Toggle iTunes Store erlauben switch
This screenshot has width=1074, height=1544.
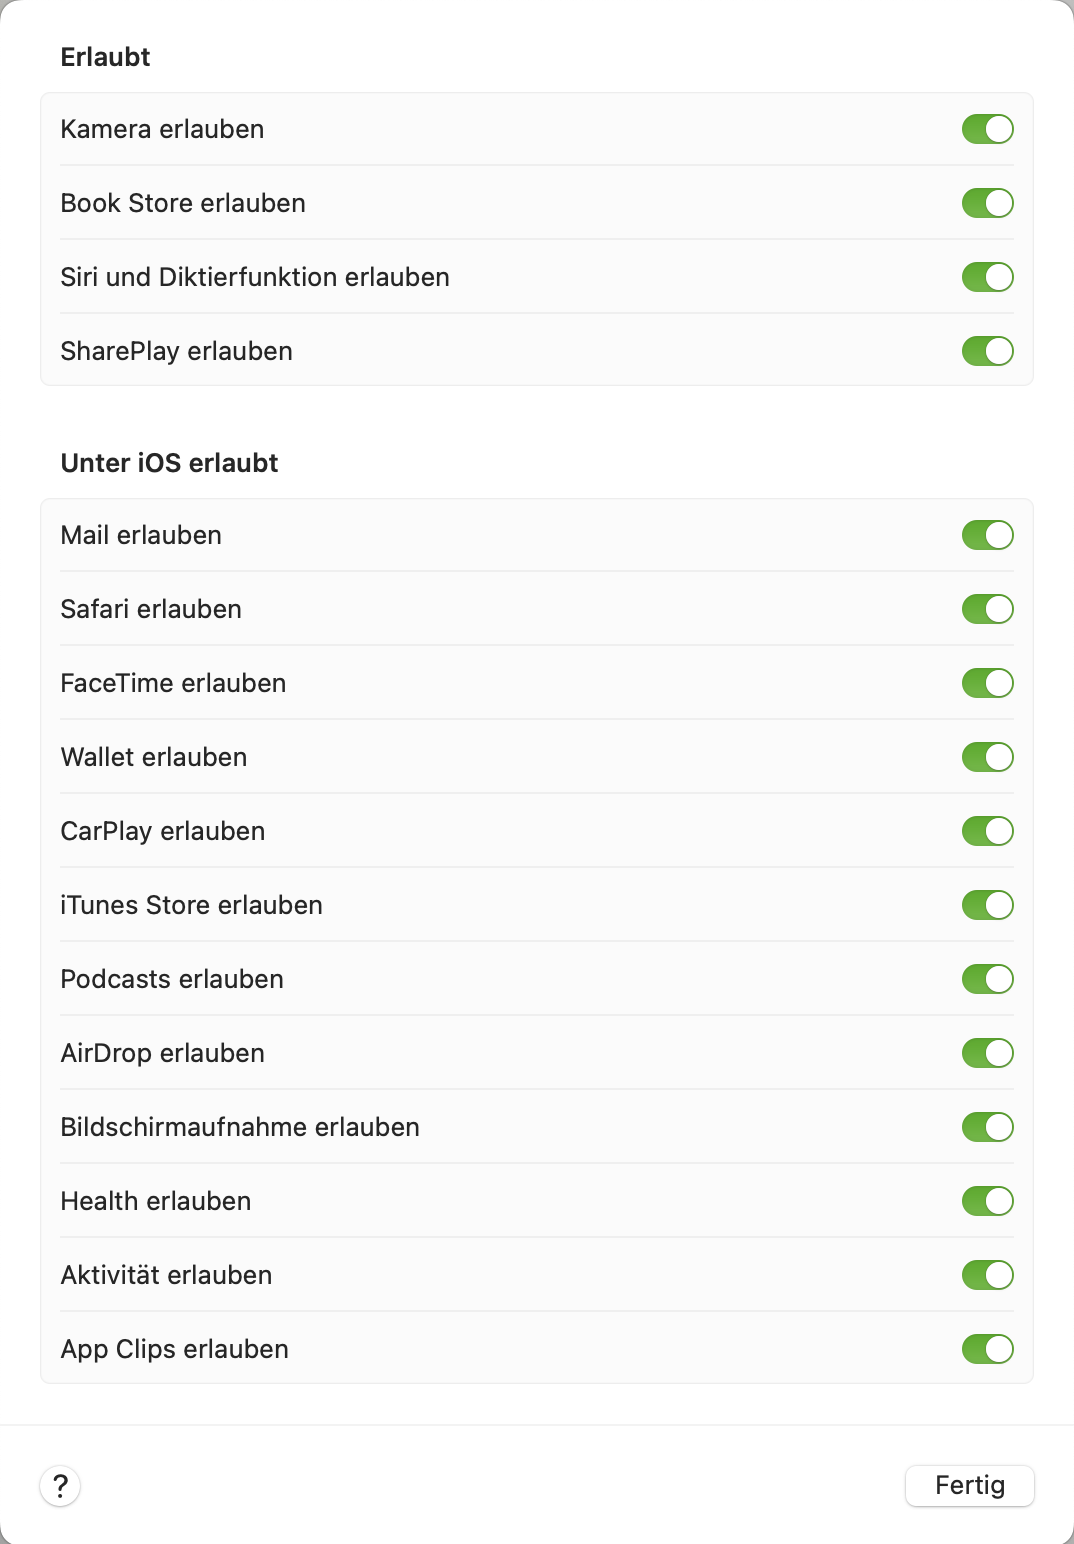tap(987, 905)
